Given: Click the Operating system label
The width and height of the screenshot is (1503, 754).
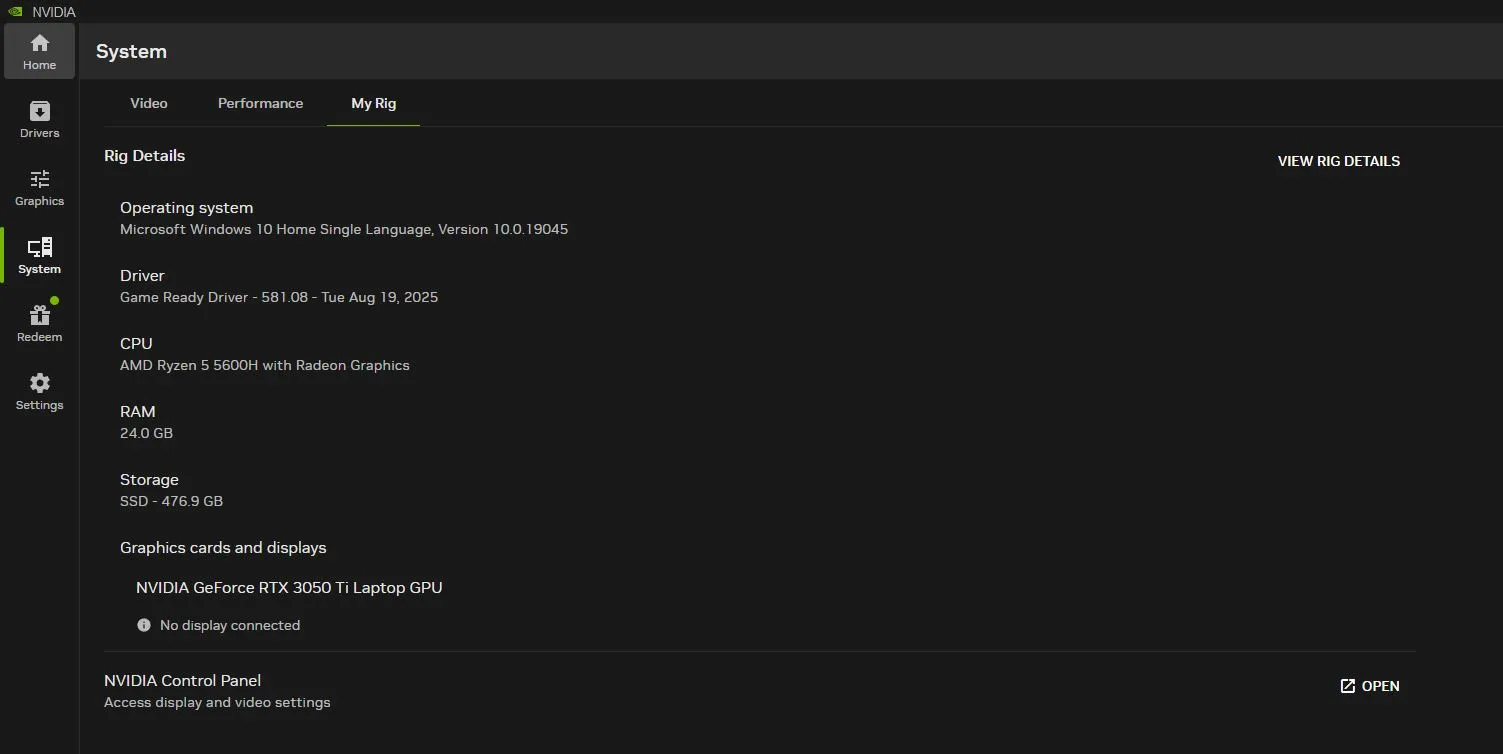Looking at the screenshot, I should tap(186, 207).
